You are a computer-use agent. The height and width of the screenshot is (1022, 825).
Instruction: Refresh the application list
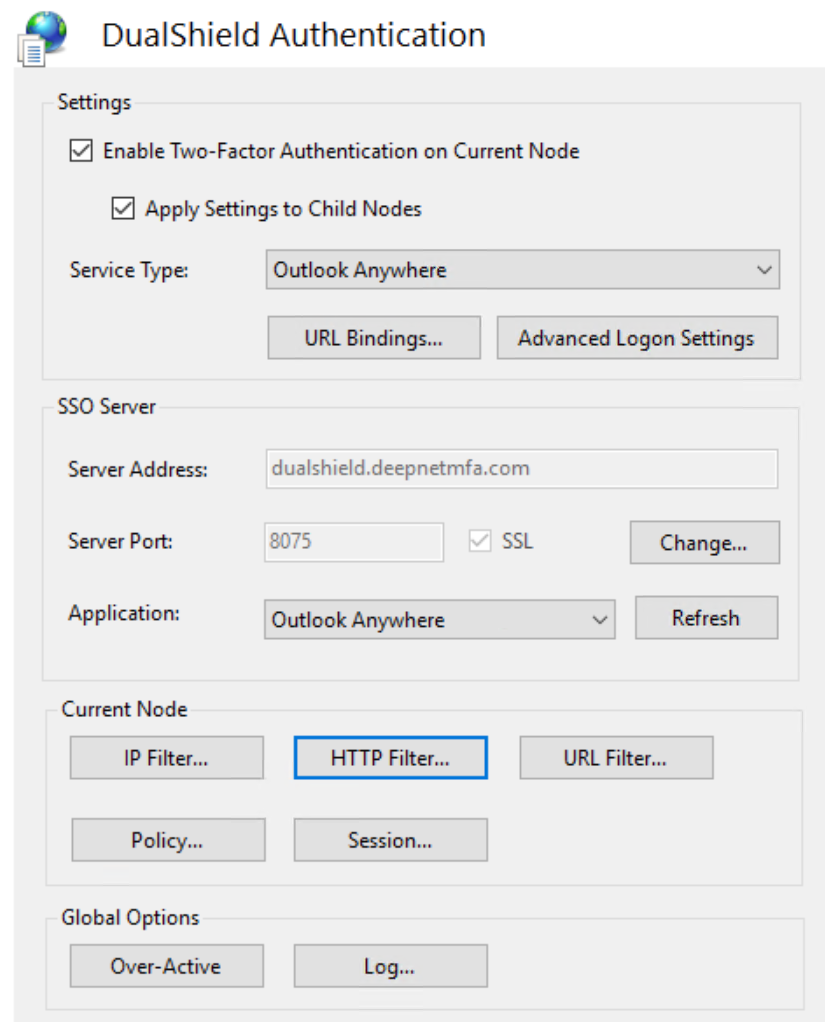click(705, 618)
